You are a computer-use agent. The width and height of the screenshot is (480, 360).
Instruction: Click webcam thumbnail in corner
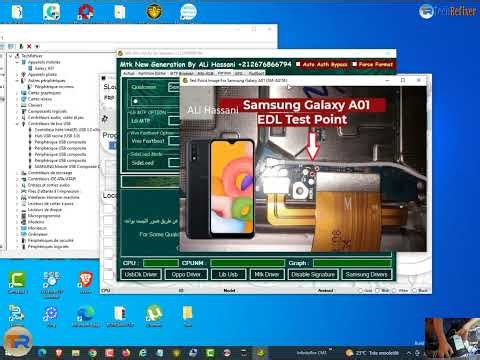[x=452, y=337]
